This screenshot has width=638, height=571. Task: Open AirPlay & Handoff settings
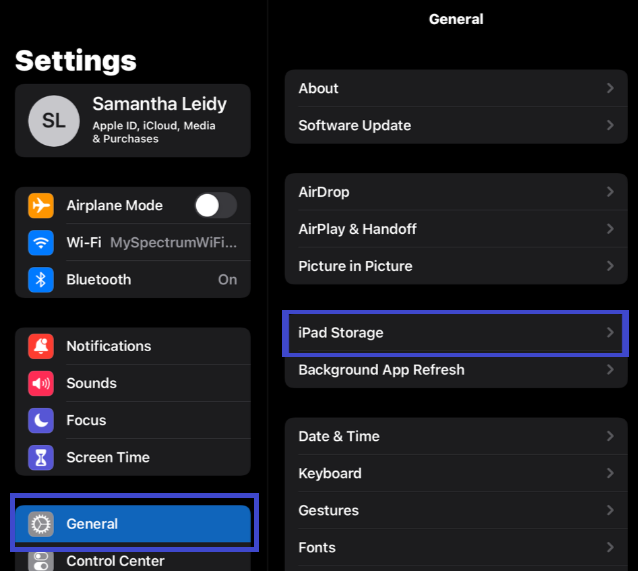(456, 229)
